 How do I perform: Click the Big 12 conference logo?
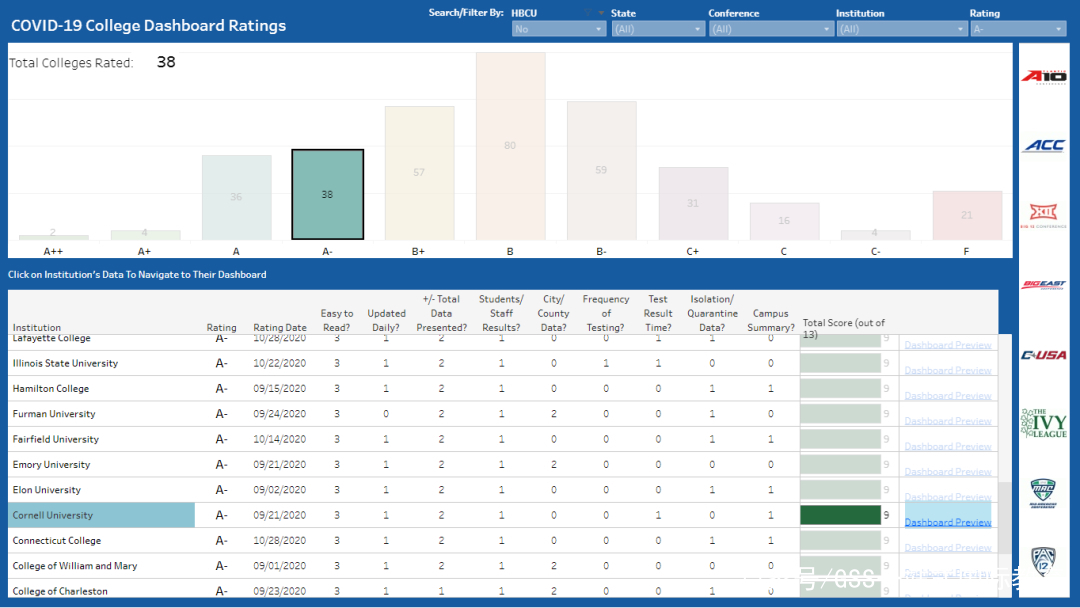click(x=1043, y=215)
